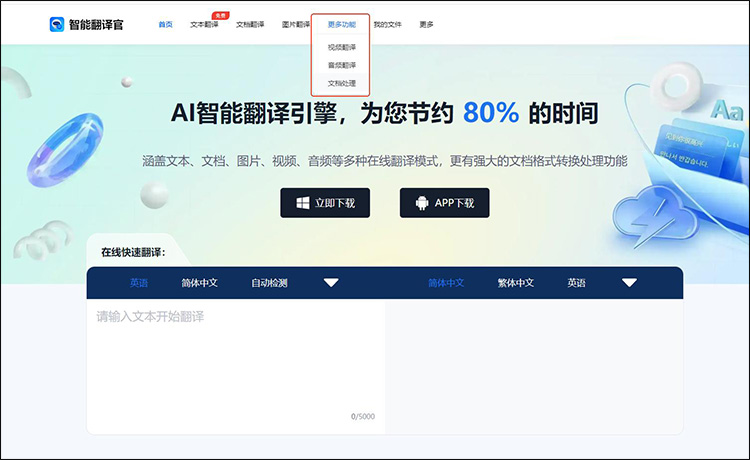Click the translation output panel

[534, 367]
